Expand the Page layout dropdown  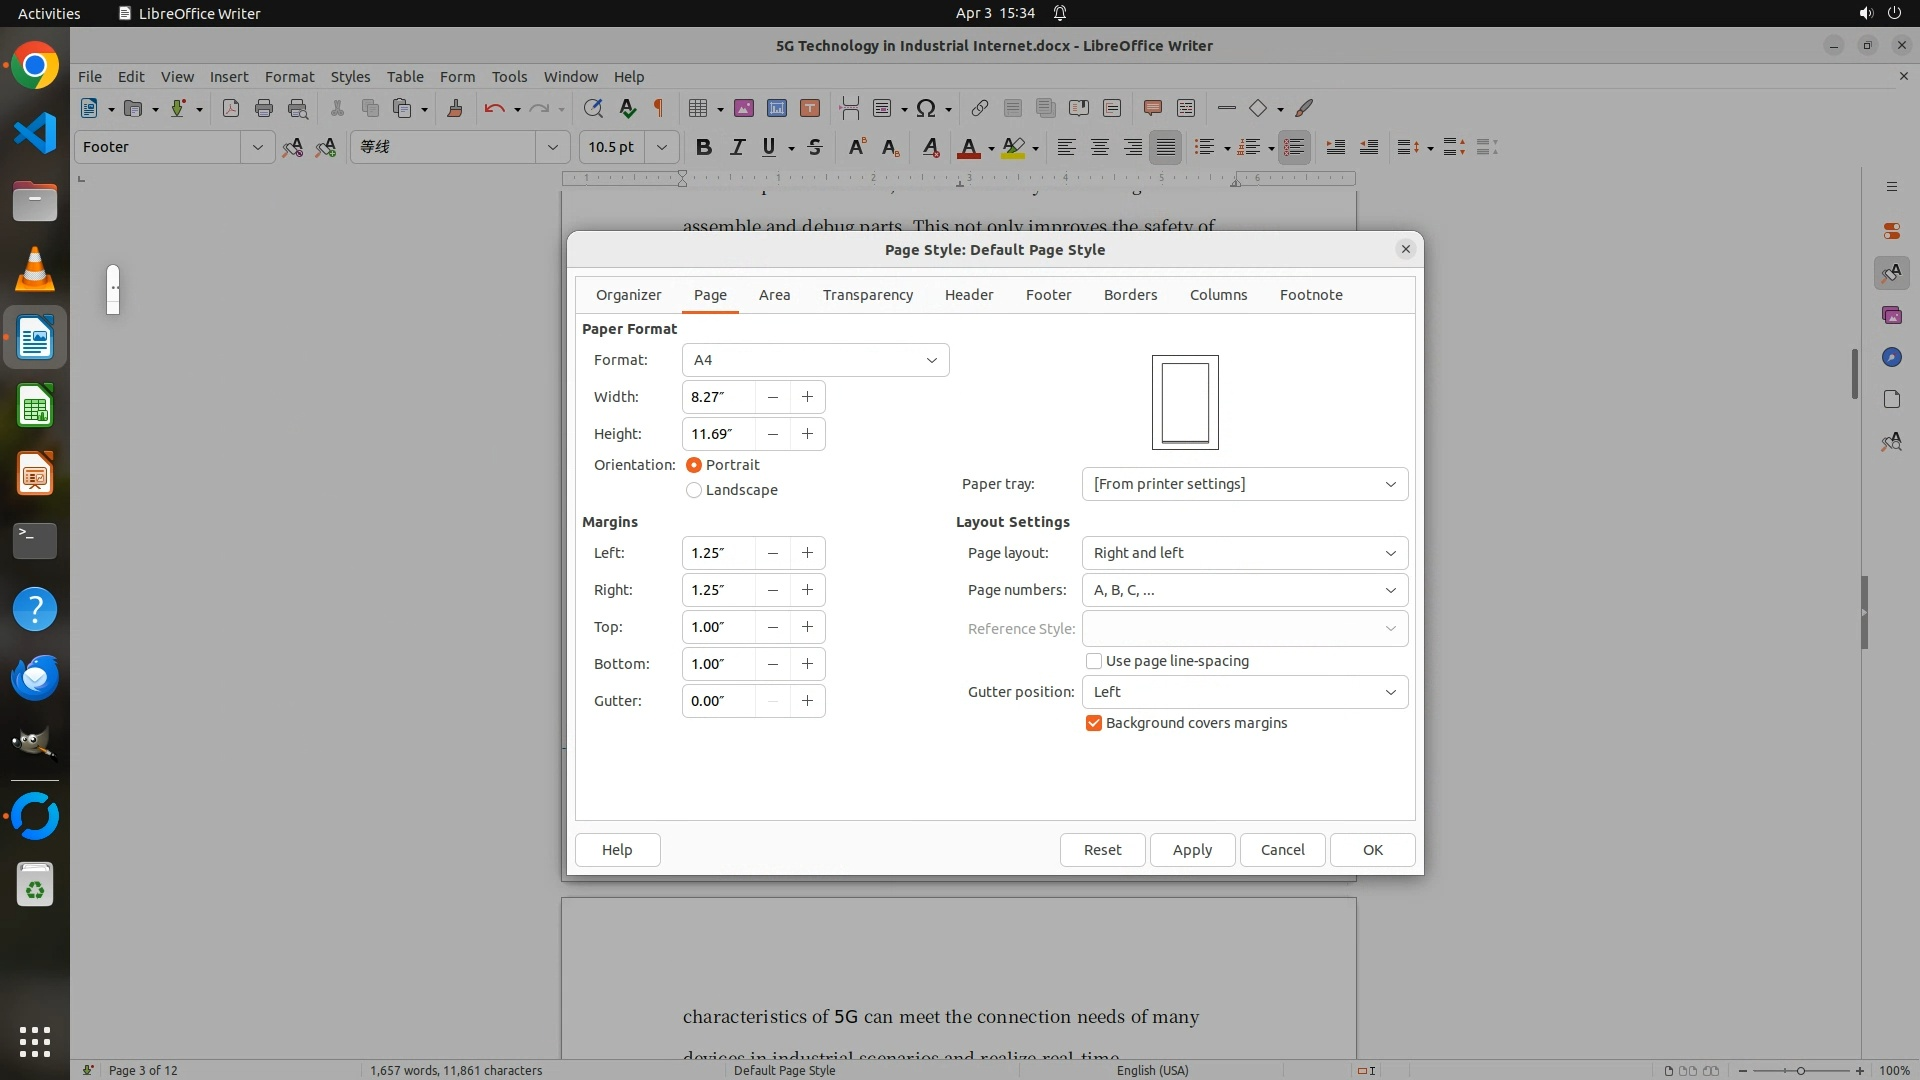pyautogui.click(x=1244, y=553)
